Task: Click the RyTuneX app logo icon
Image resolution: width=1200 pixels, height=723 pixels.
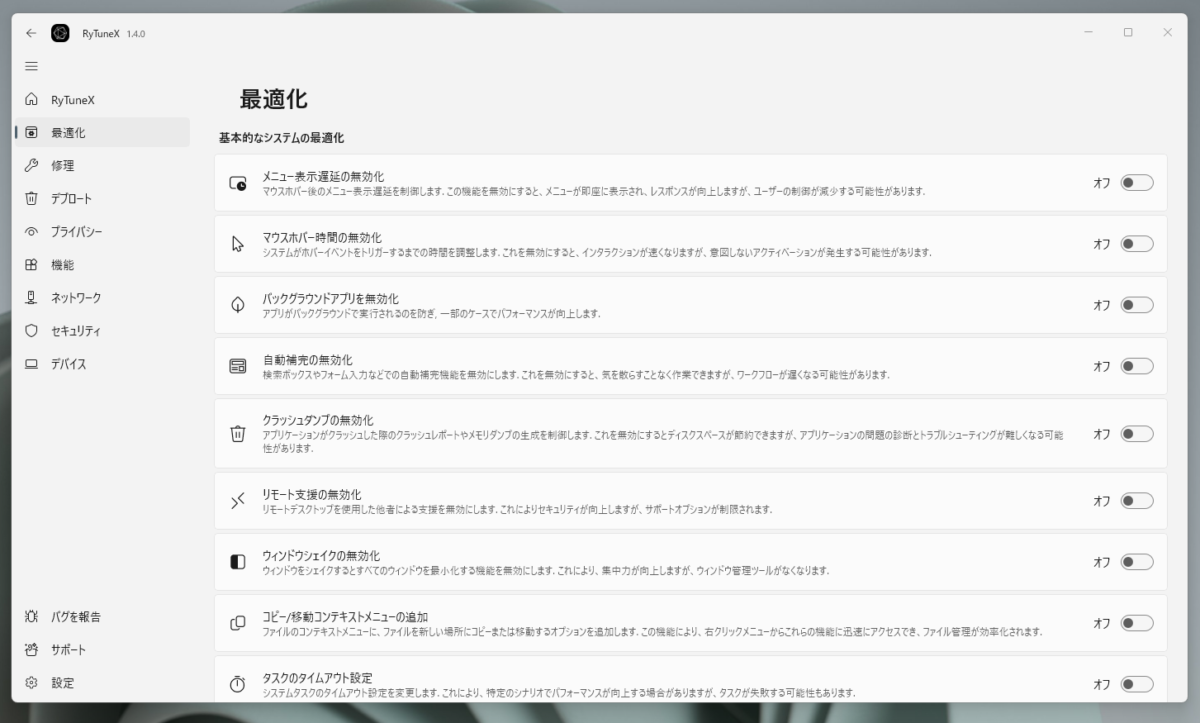Action: click(x=60, y=33)
